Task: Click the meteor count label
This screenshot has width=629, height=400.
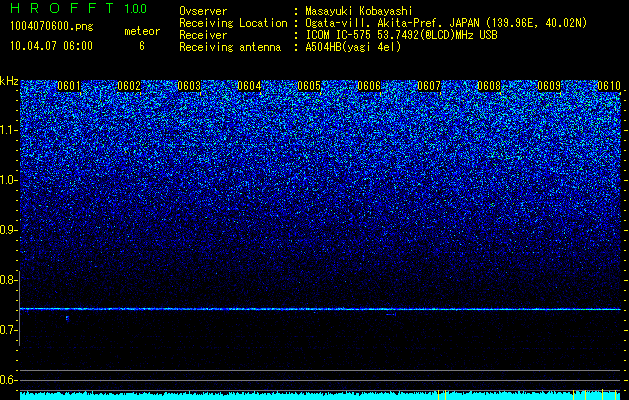Action: (x=142, y=31)
